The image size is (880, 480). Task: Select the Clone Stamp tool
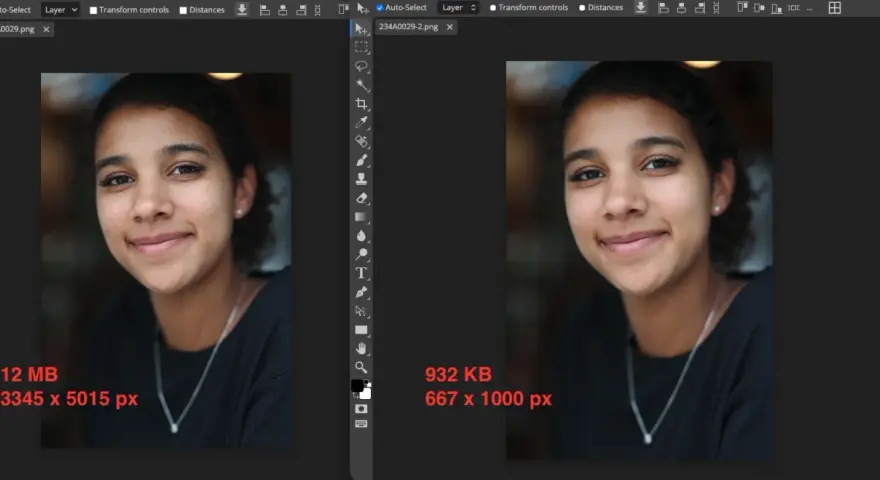(361, 179)
